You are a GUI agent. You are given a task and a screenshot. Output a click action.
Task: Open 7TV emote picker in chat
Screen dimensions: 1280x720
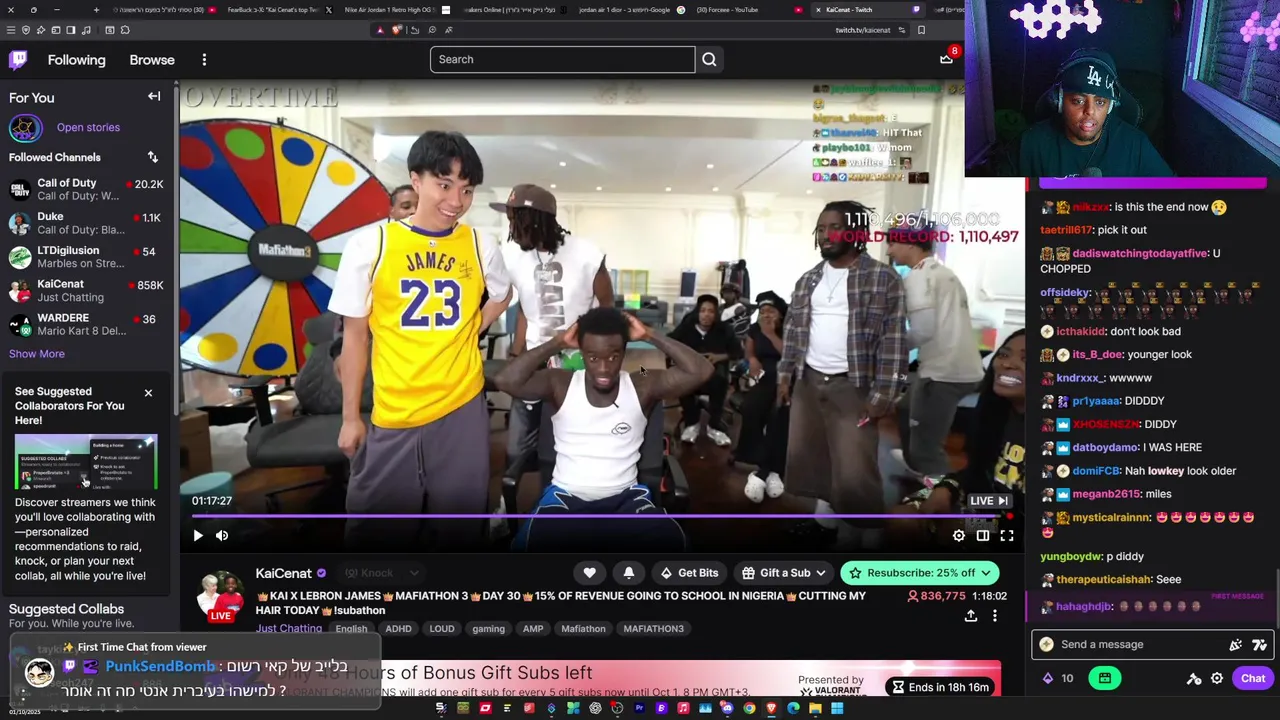coord(1259,645)
